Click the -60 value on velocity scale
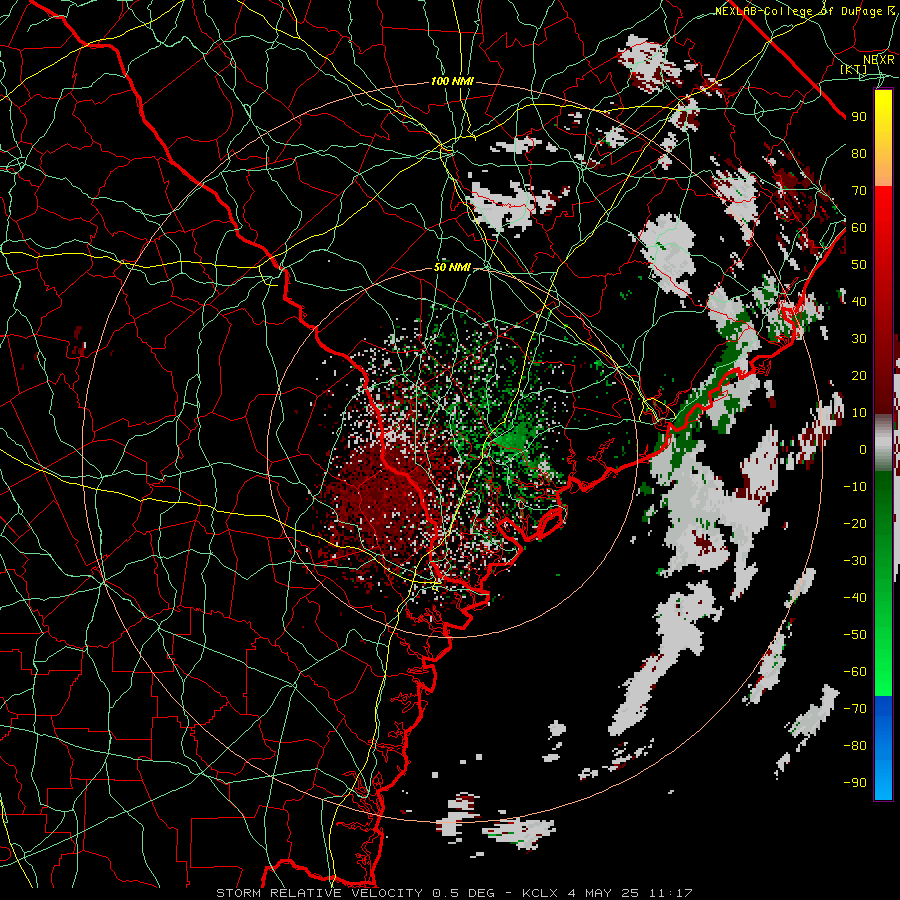Screen dimensions: 900x900 (x=855, y=672)
